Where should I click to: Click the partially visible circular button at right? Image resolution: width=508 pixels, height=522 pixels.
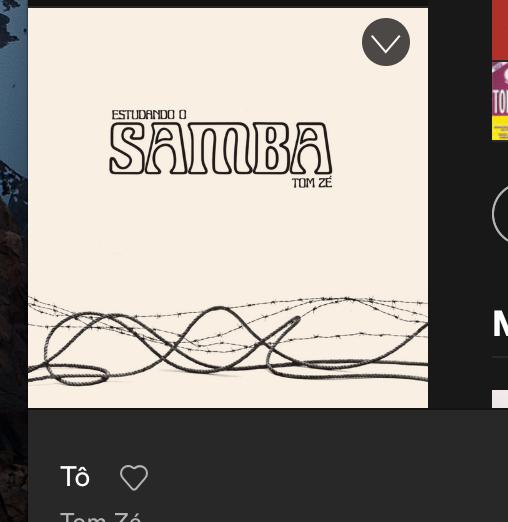500,214
